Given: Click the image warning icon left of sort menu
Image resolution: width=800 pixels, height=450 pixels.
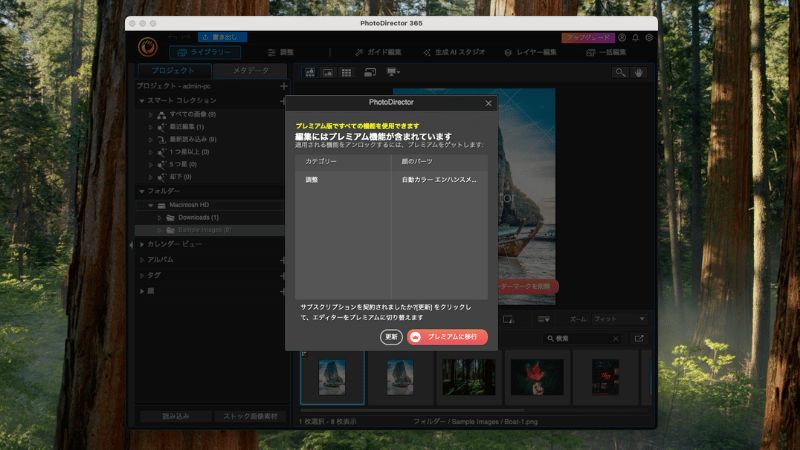Looking at the screenshot, I should pyautogui.click(x=508, y=319).
